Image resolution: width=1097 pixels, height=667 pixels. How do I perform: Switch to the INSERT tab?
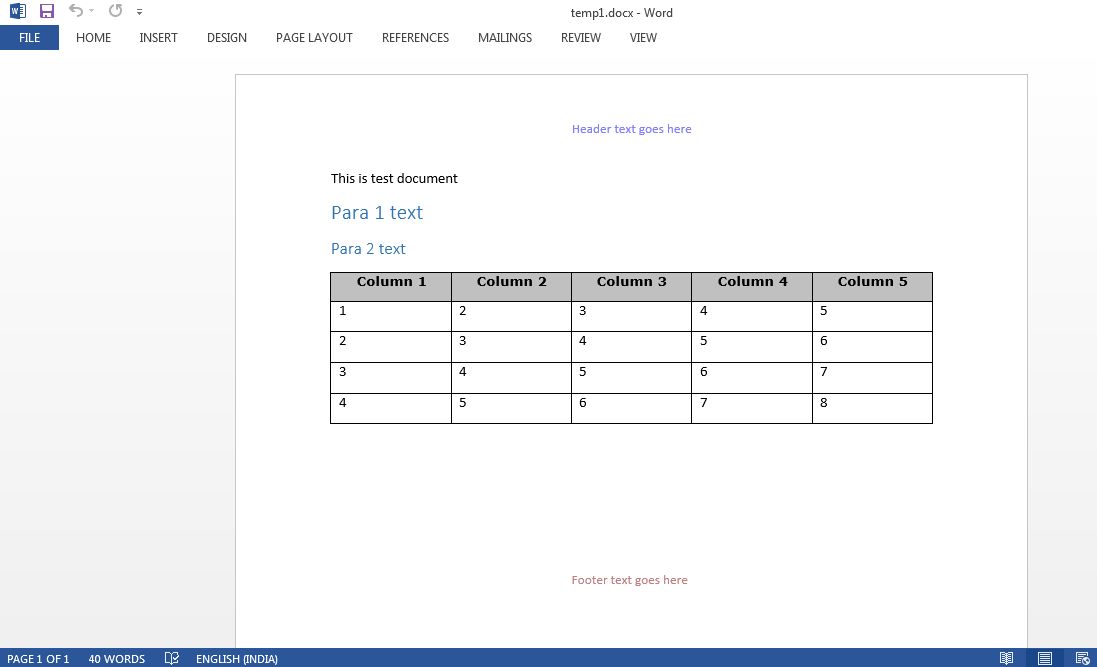158,38
